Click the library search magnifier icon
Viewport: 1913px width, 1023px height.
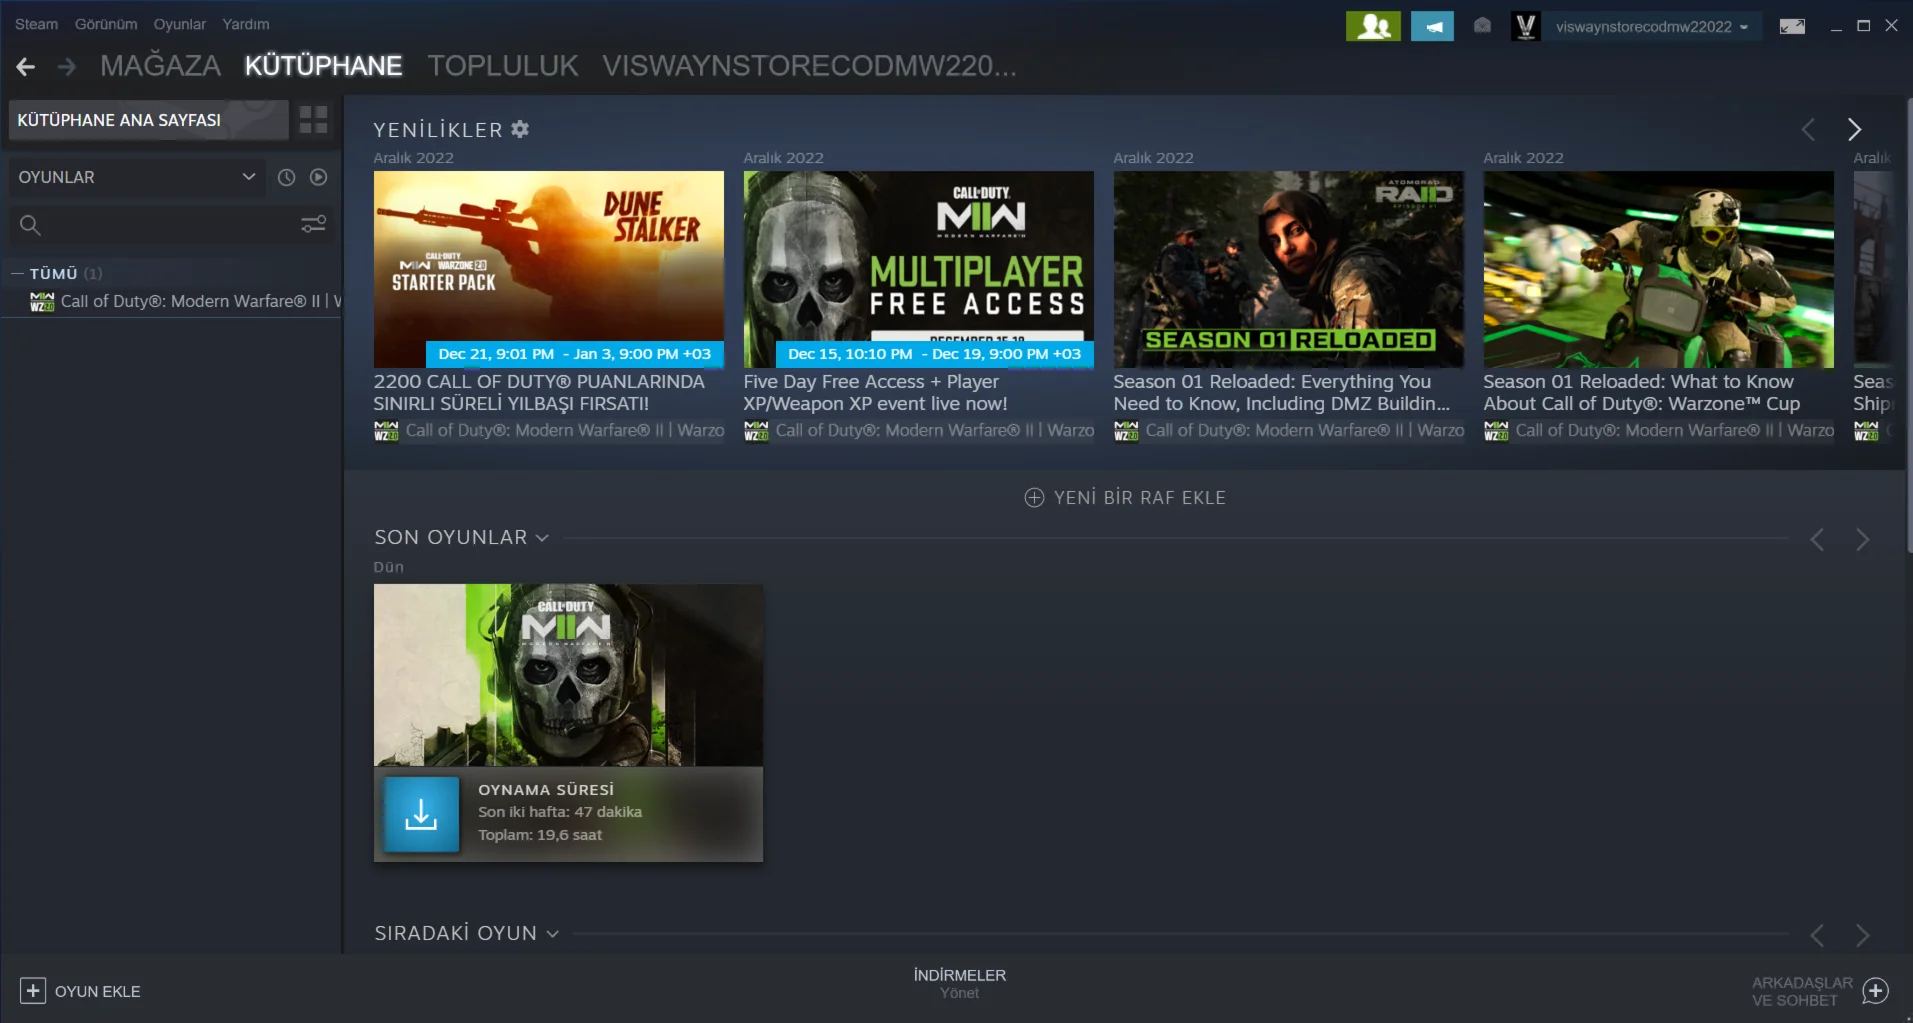[30, 225]
